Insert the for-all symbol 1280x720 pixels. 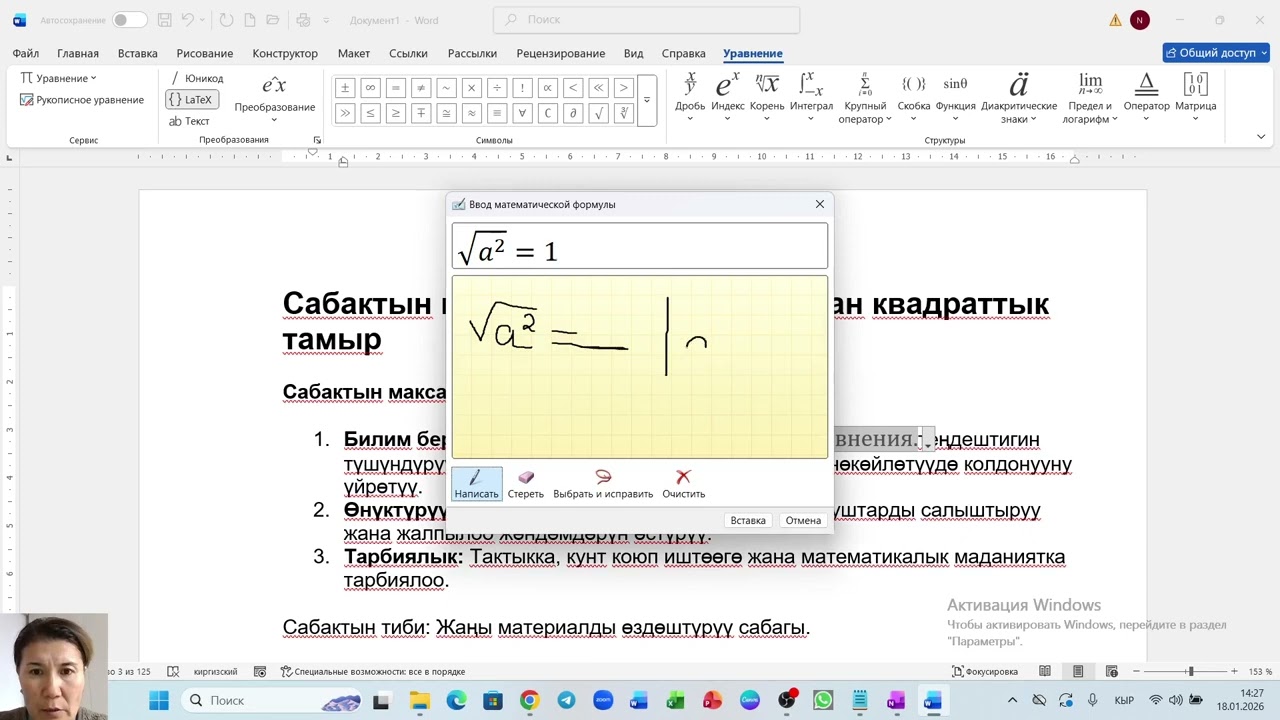[522, 113]
